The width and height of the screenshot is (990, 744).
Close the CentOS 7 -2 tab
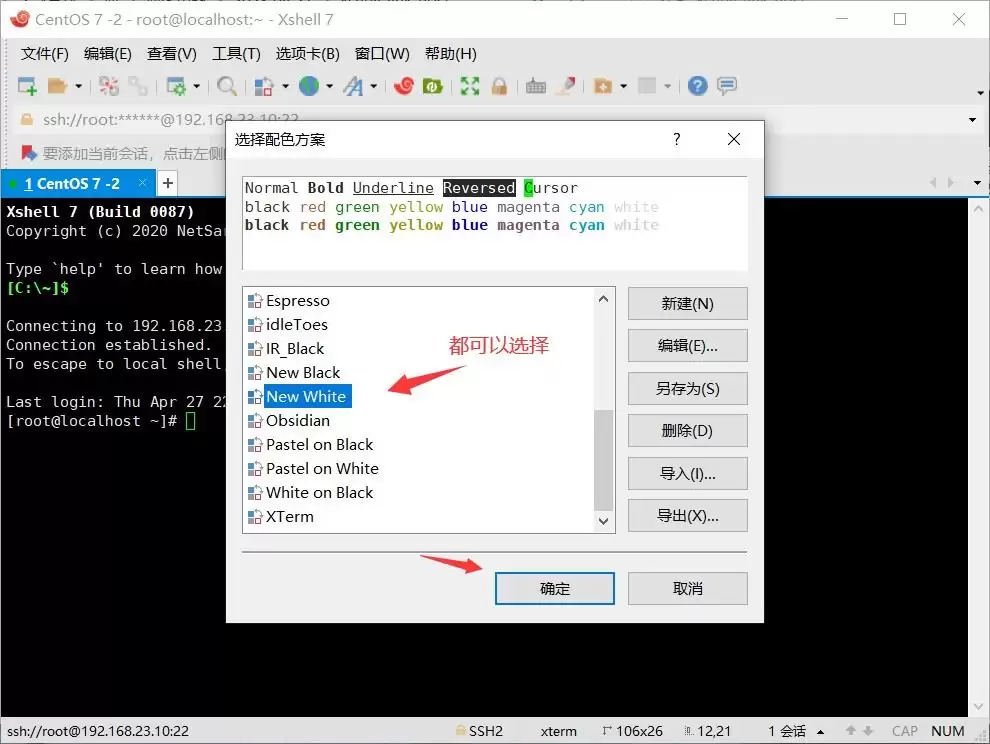(143, 183)
